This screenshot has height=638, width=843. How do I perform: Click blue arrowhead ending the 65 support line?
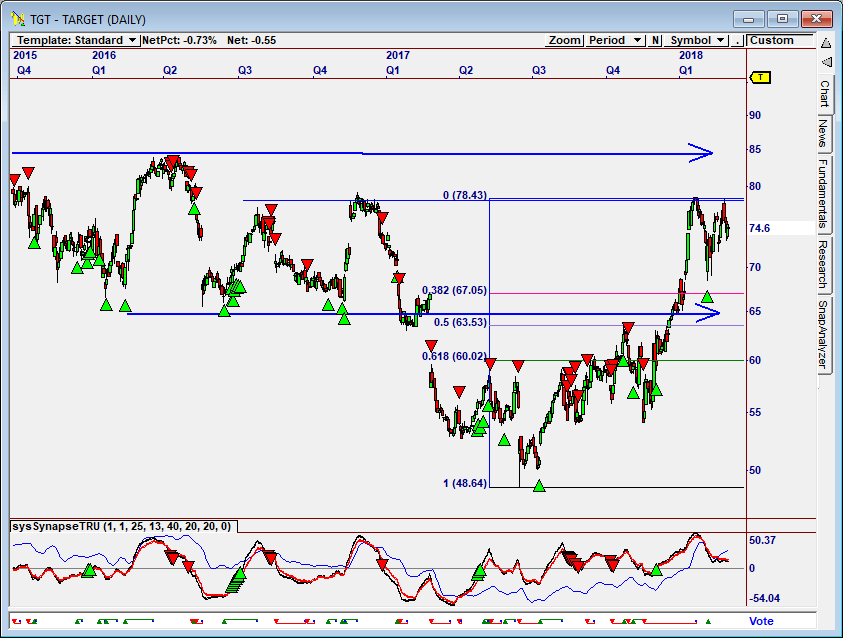708,313
